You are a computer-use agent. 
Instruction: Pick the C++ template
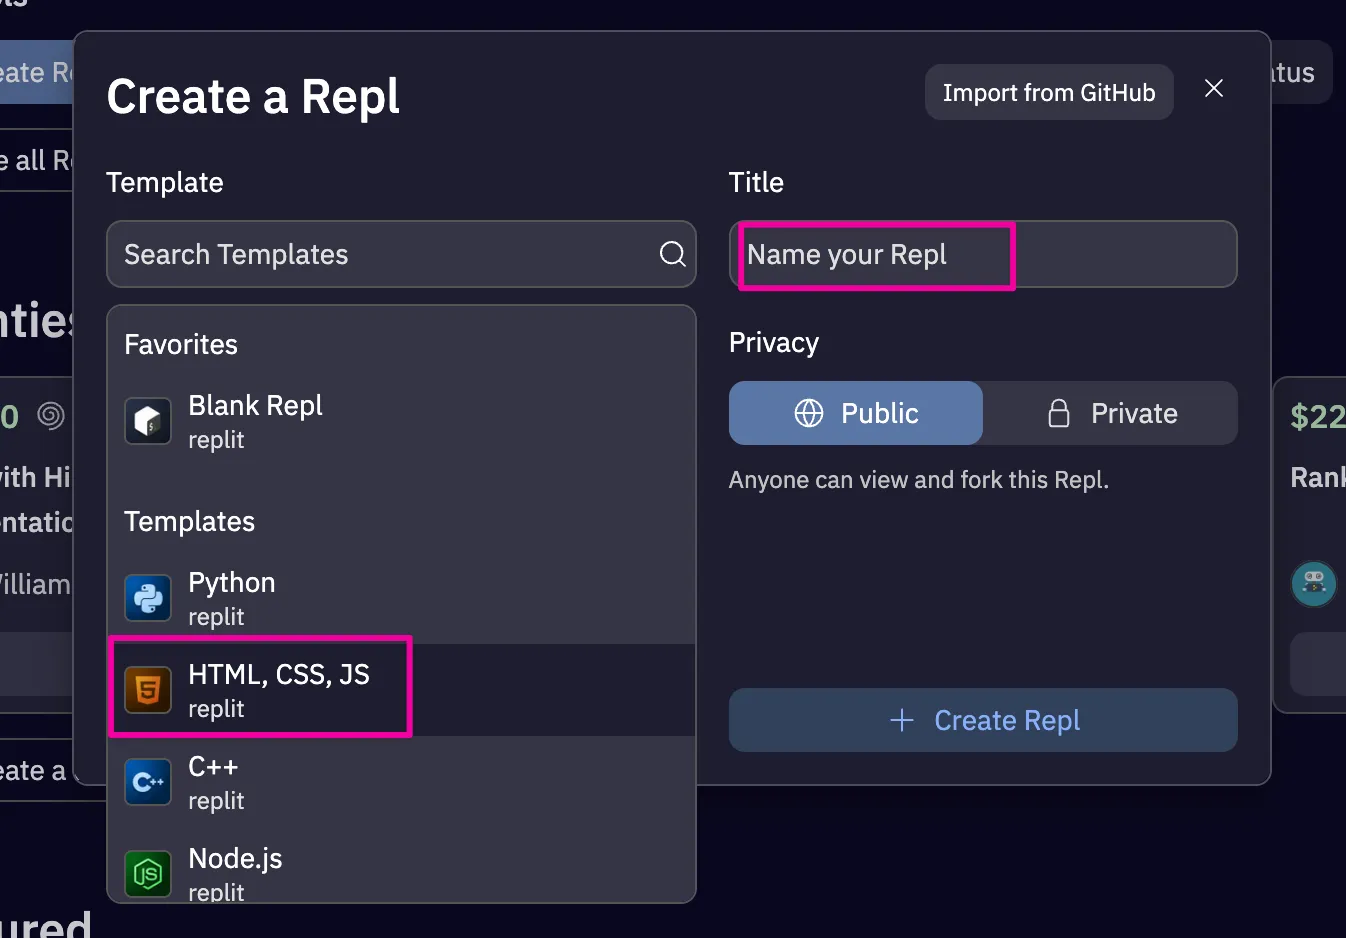click(x=401, y=782)
